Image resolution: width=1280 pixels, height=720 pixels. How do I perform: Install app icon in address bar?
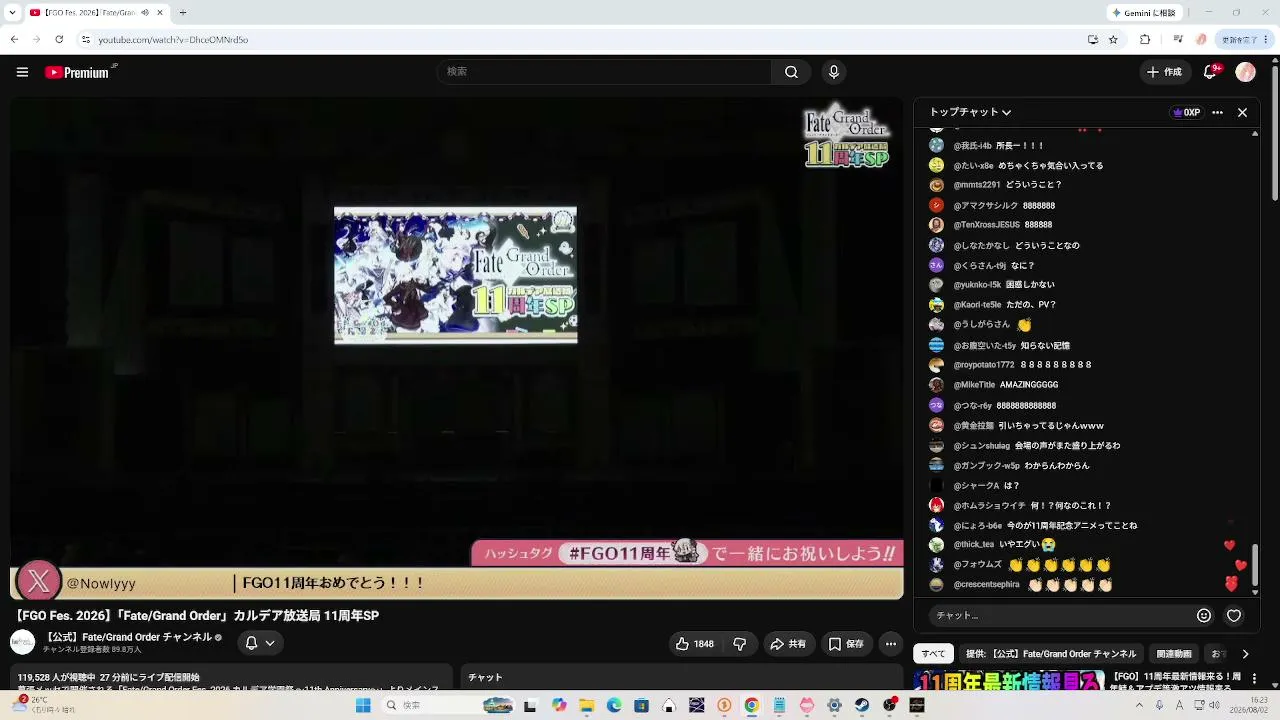click(1093, 40)
